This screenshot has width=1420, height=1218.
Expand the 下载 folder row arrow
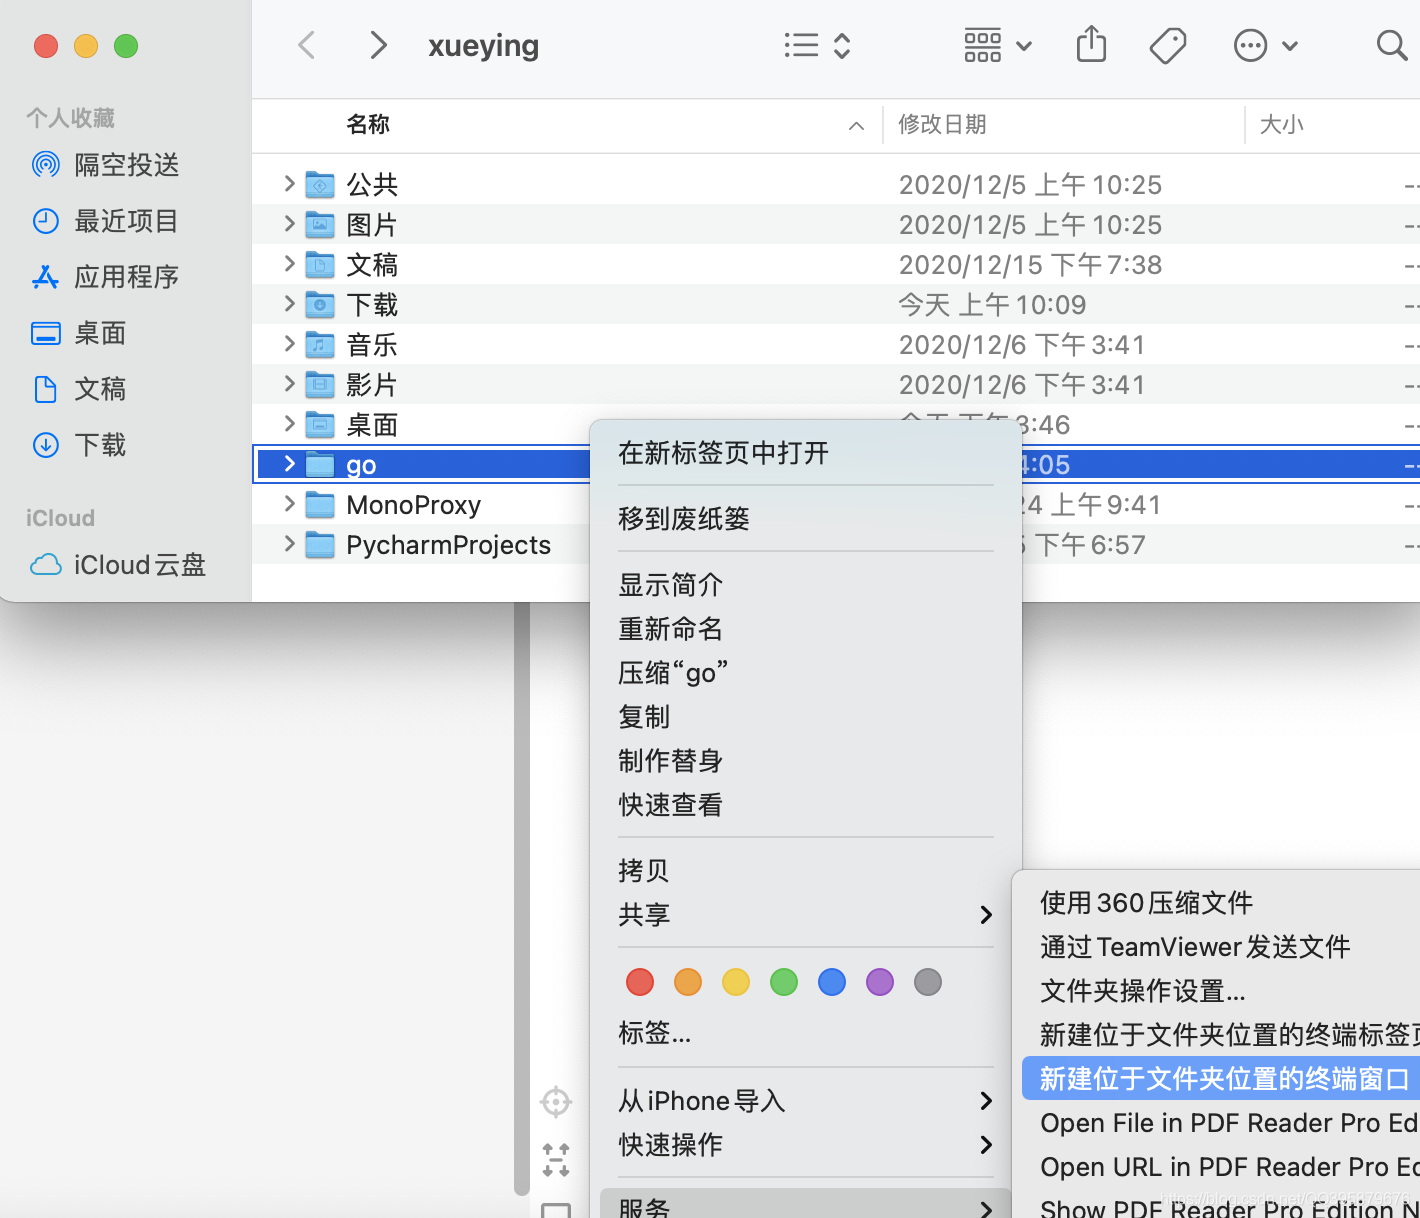[x=289, y=303]
